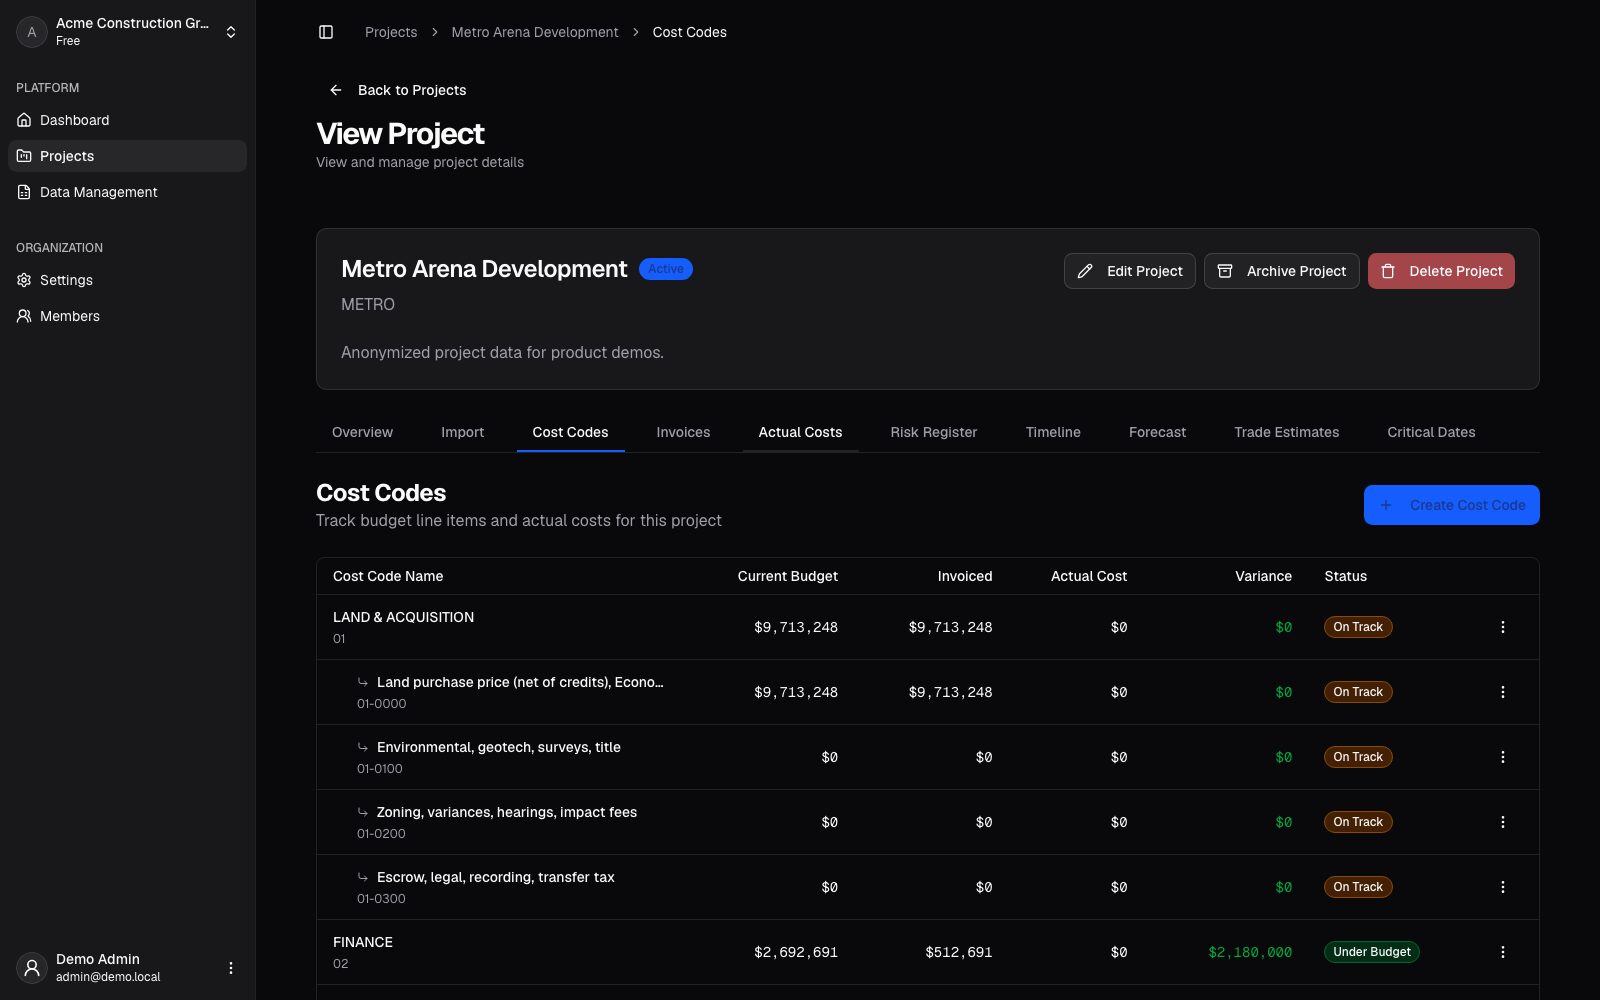Switch to the Import tab
Screen dimensions: 1600x1000
tap(462, 432)
